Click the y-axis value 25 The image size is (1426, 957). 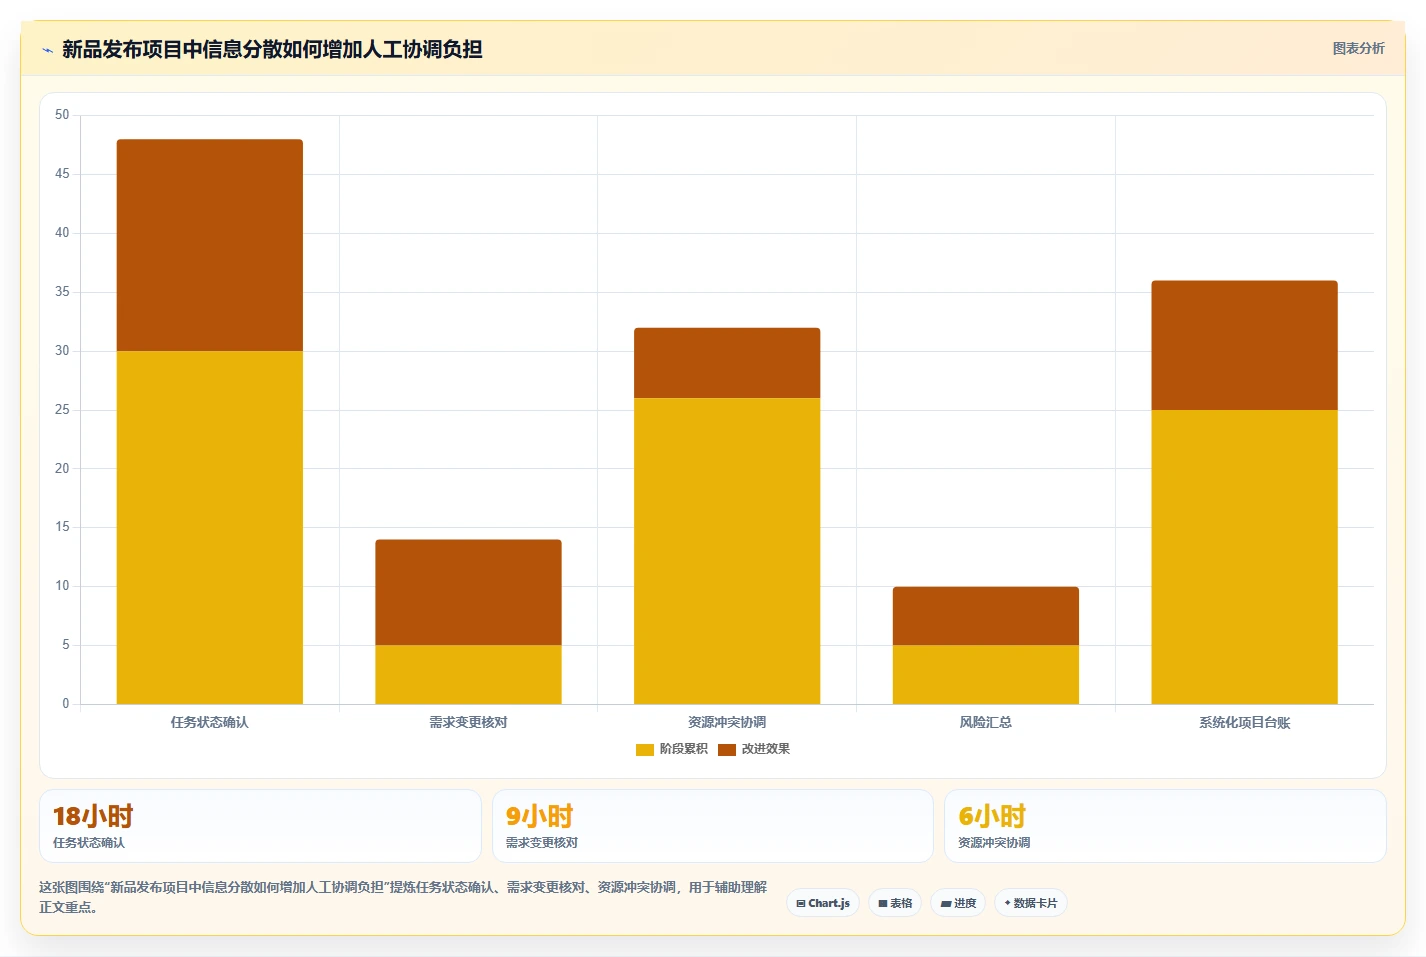(62, 410)
